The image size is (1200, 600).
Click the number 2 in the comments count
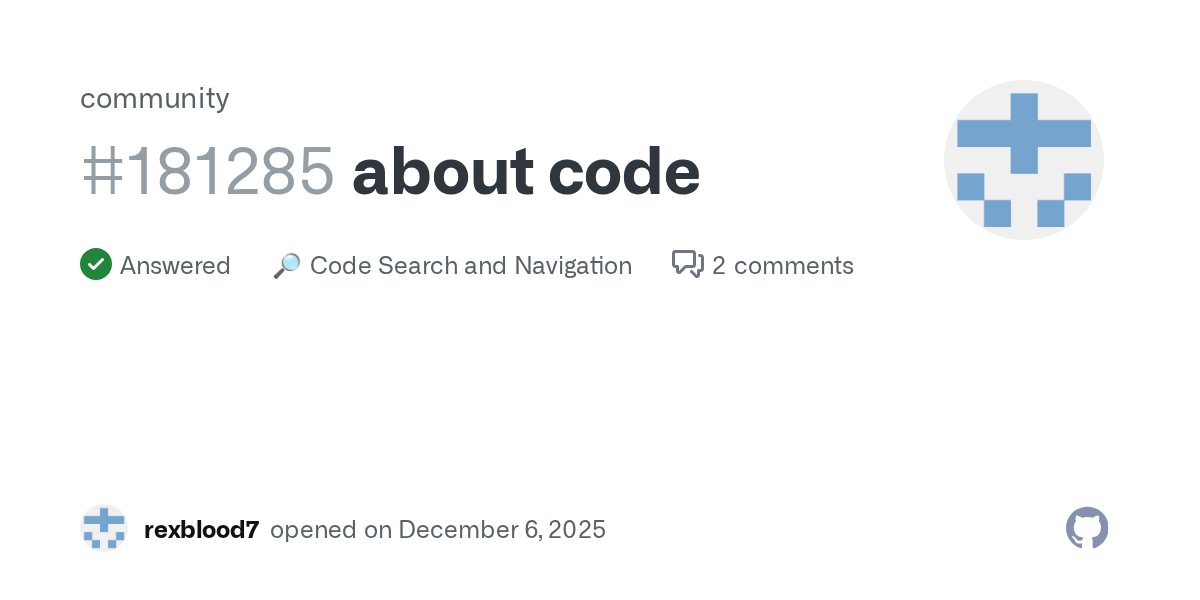click(x=719, y=265)
